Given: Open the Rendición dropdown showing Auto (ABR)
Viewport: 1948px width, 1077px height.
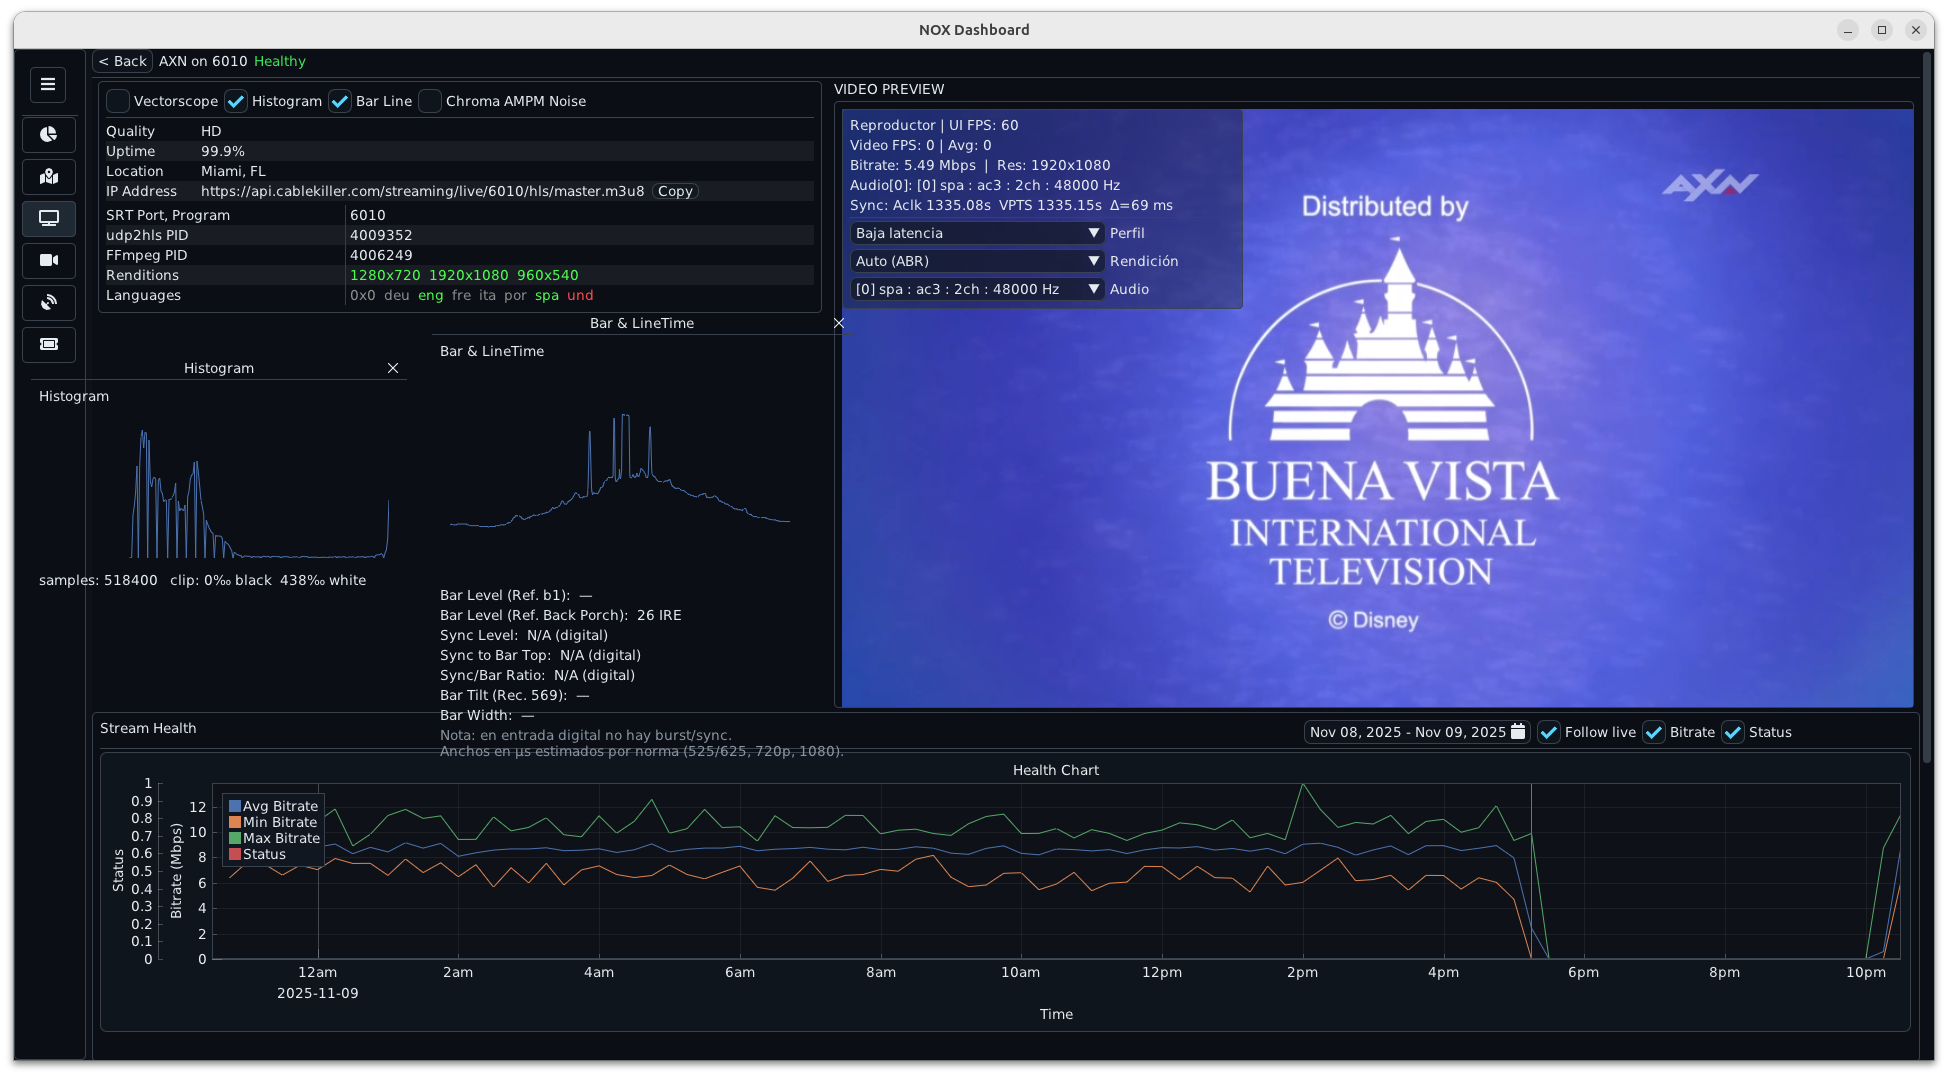Looking at the screenshot, I should 977,261.
